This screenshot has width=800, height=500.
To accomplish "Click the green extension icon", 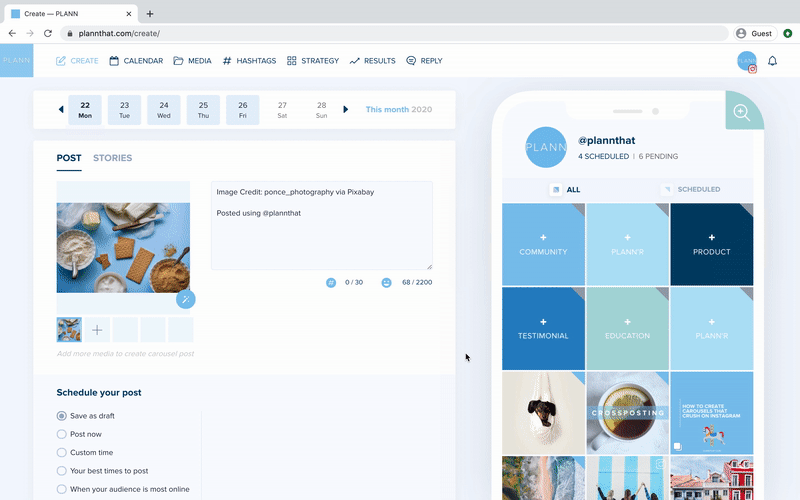I will pyautogui.click(x=788, y=33).
